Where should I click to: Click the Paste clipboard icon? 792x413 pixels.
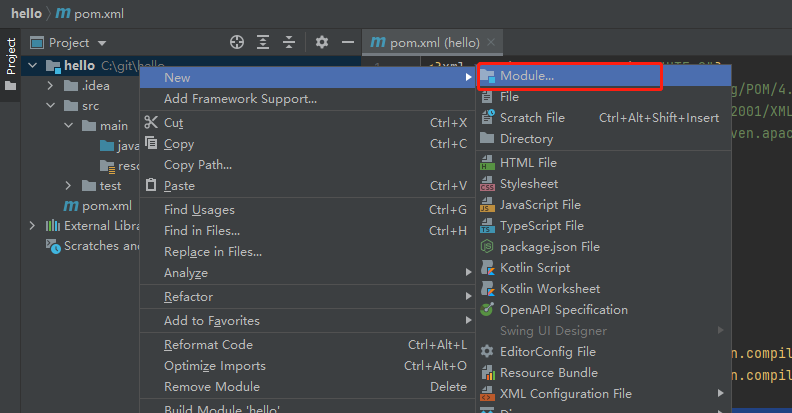click(151, 185)
